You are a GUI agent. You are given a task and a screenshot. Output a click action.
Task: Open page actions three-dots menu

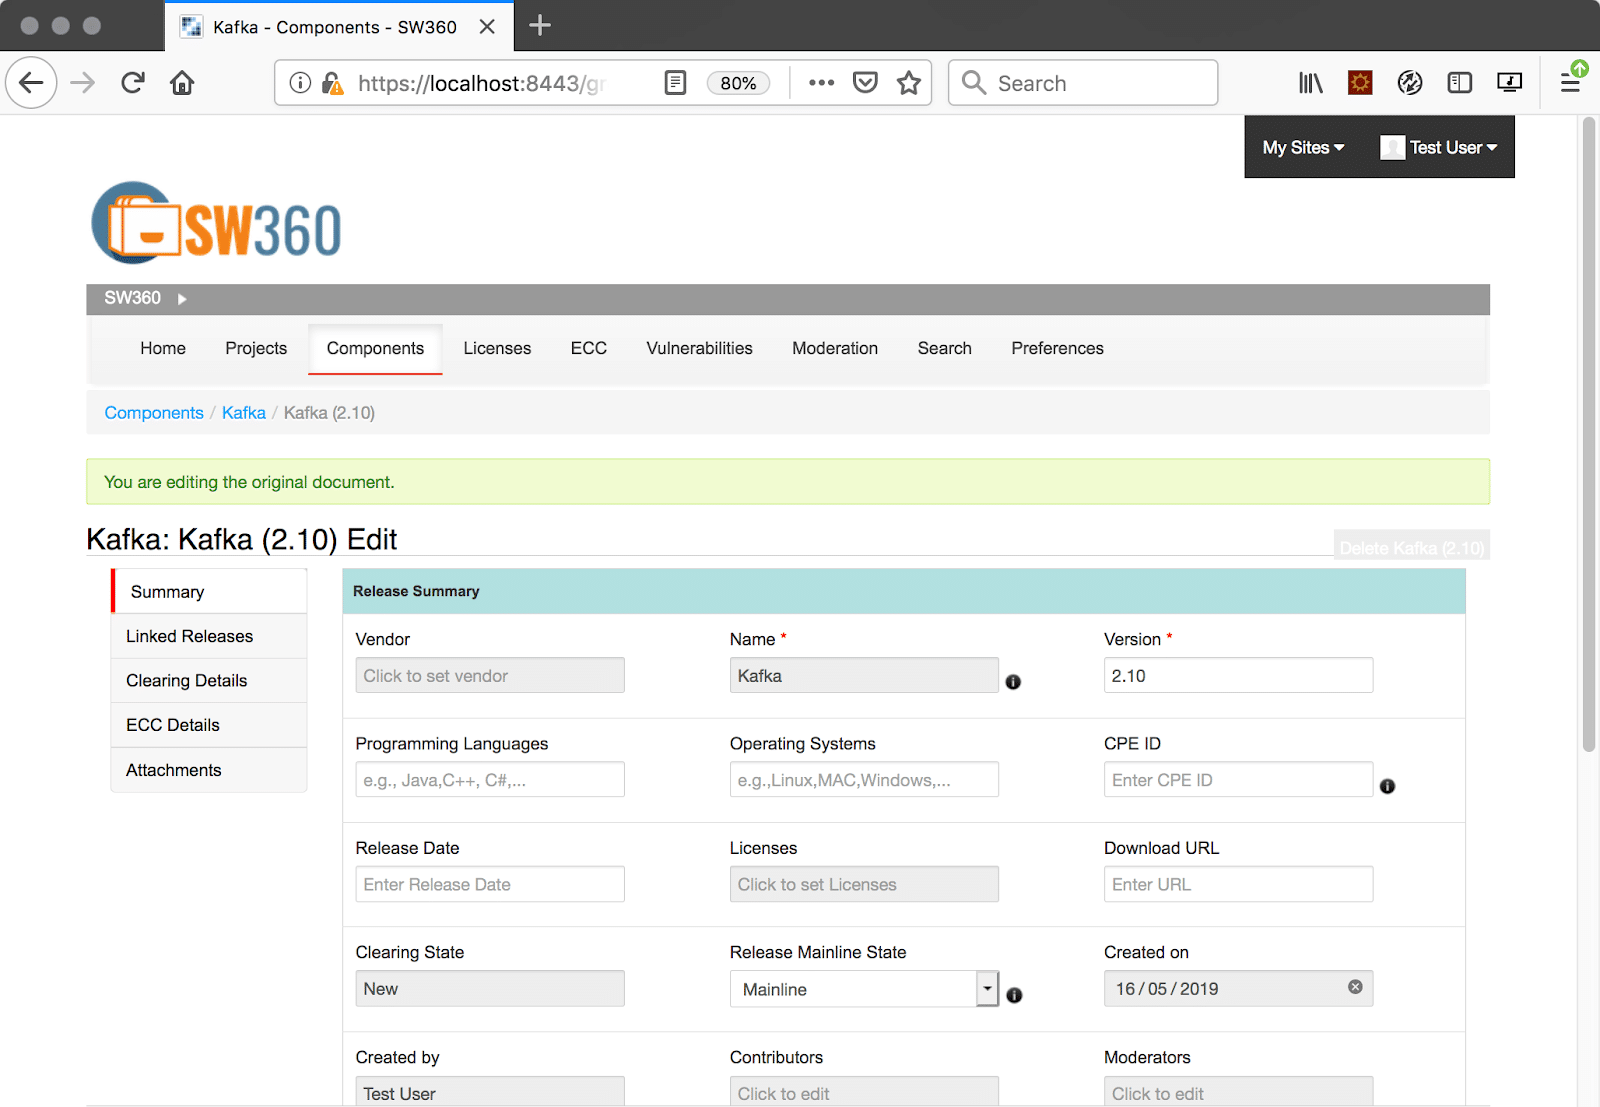(821, 82)
